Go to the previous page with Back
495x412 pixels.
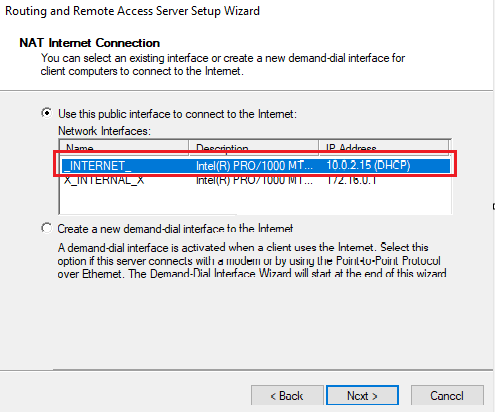click(287, 396)
